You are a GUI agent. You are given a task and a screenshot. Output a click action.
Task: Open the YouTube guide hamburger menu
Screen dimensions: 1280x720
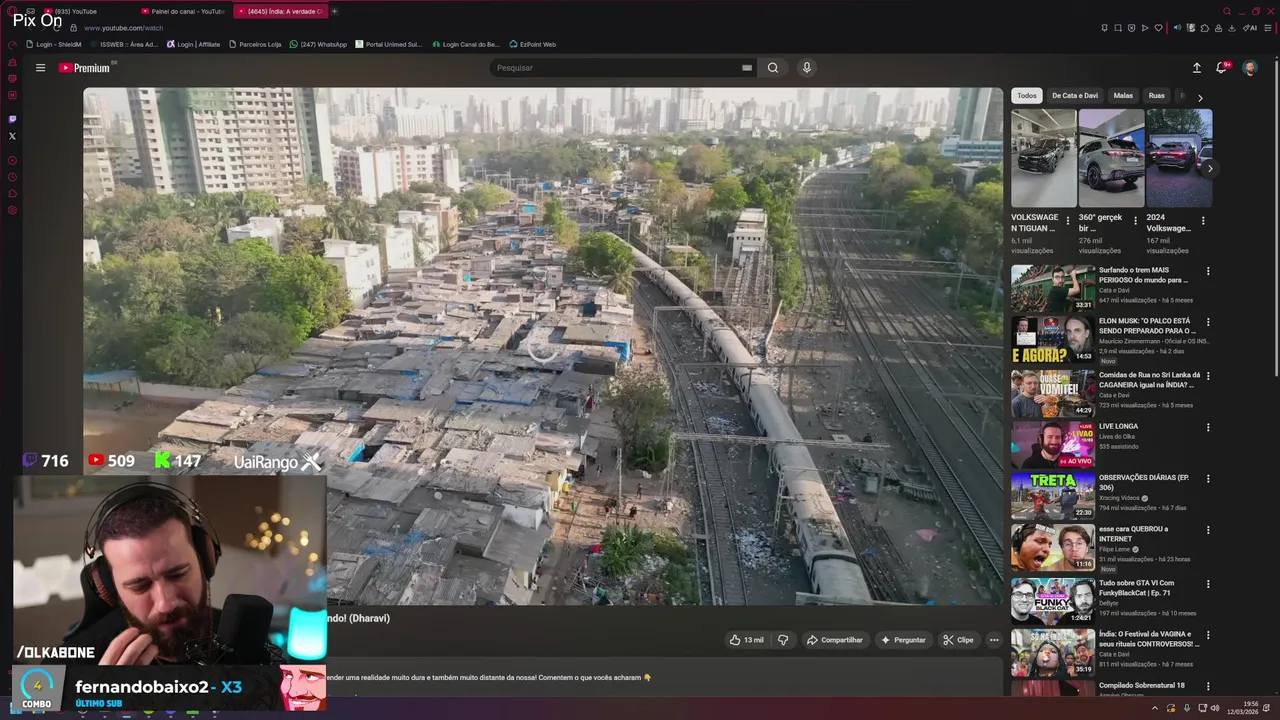click(40, 68)
